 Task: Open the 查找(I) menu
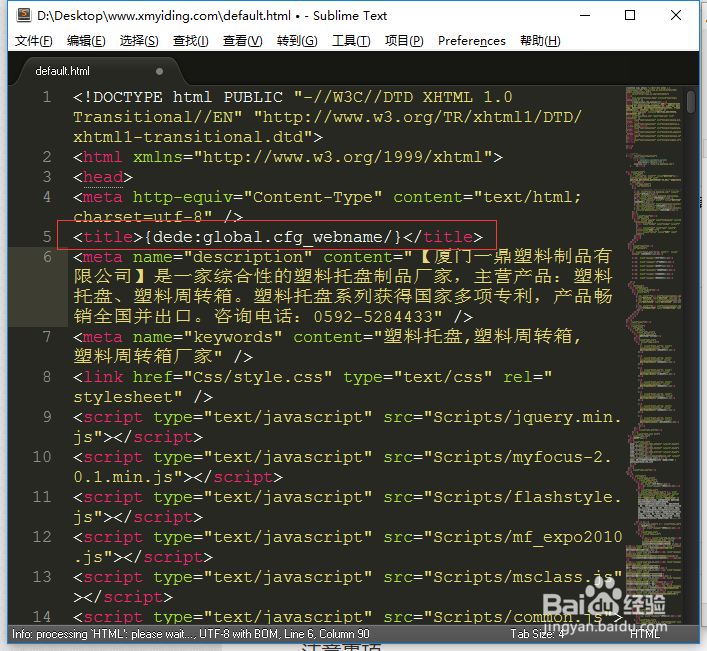tap(190, 41)
